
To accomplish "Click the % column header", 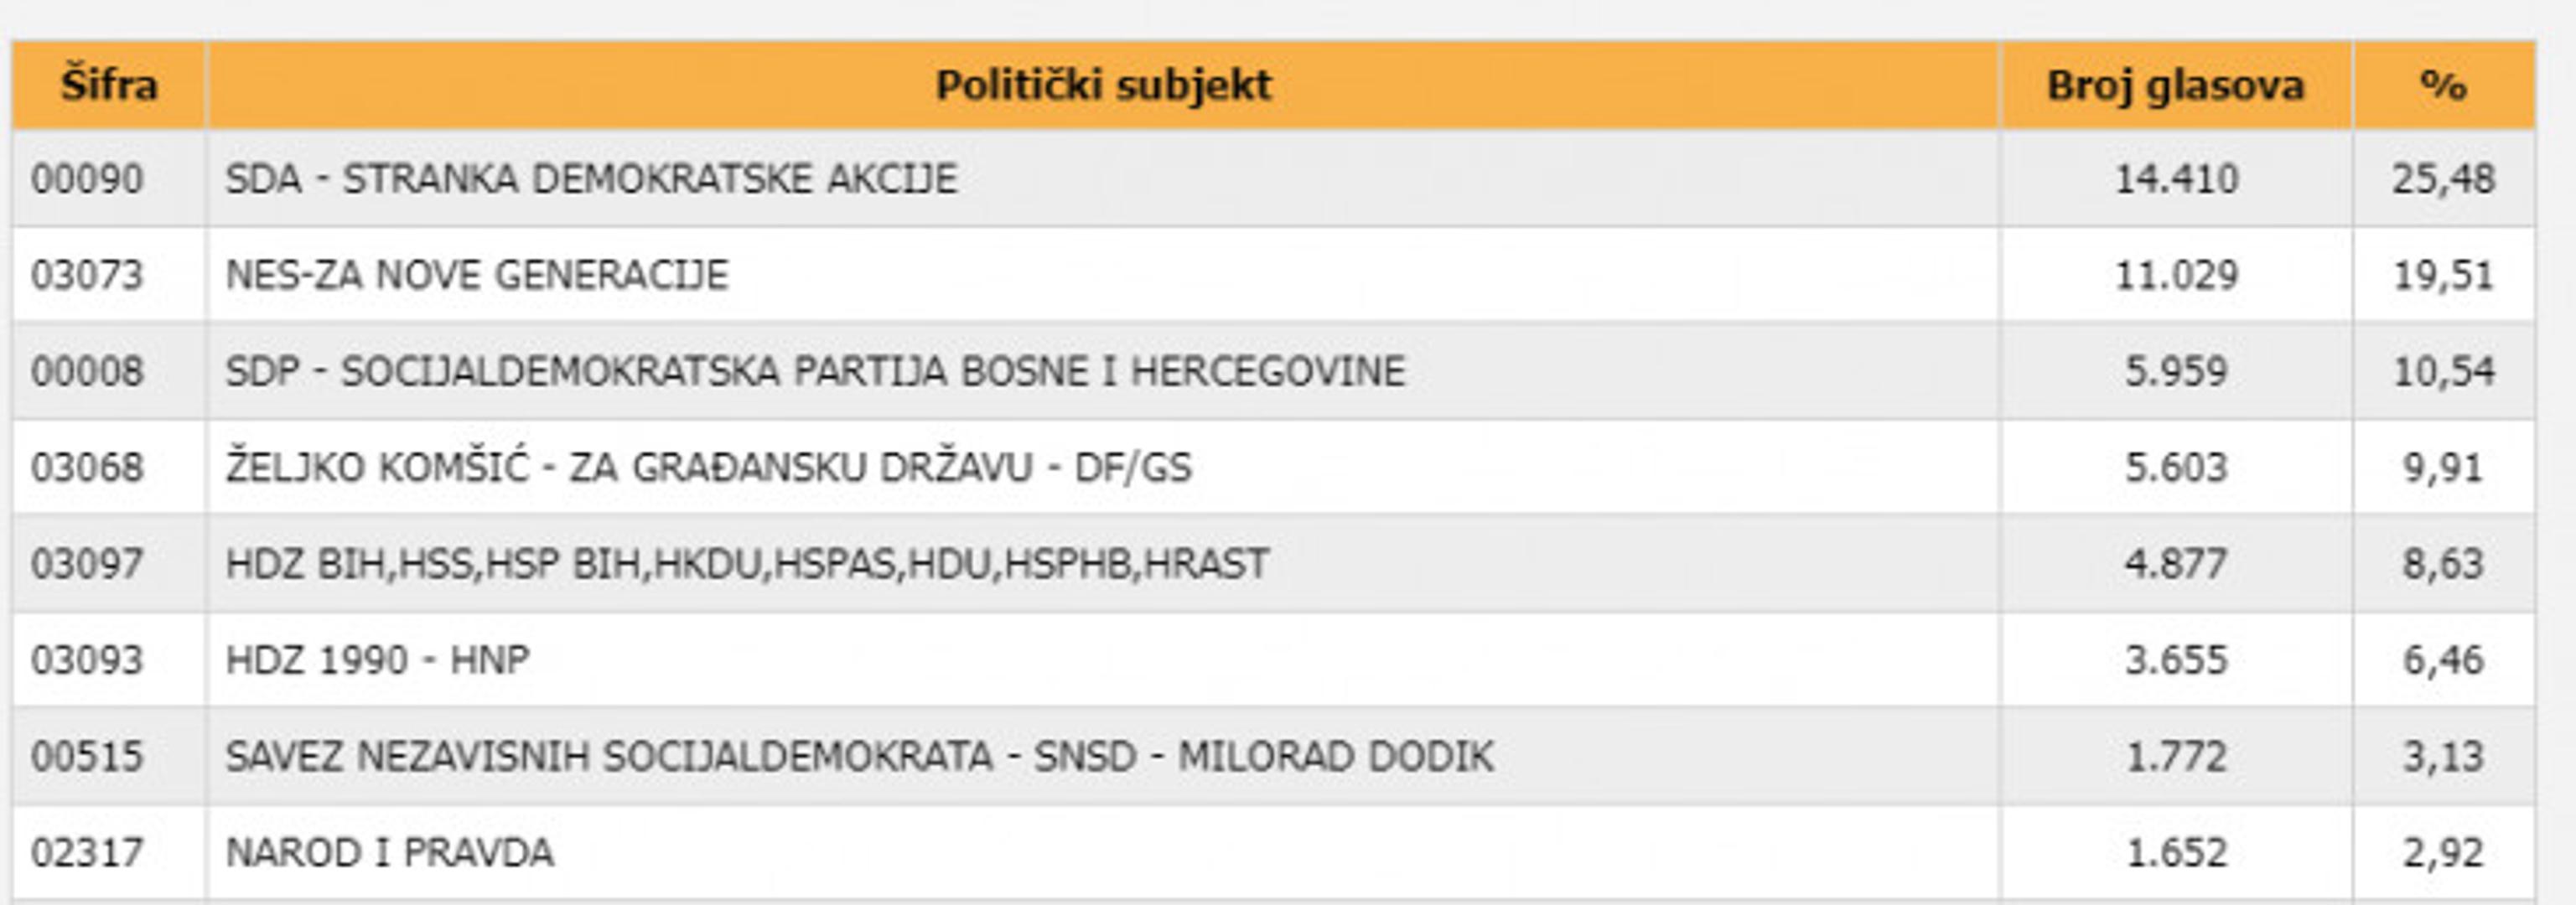I will coord(2443,85).
